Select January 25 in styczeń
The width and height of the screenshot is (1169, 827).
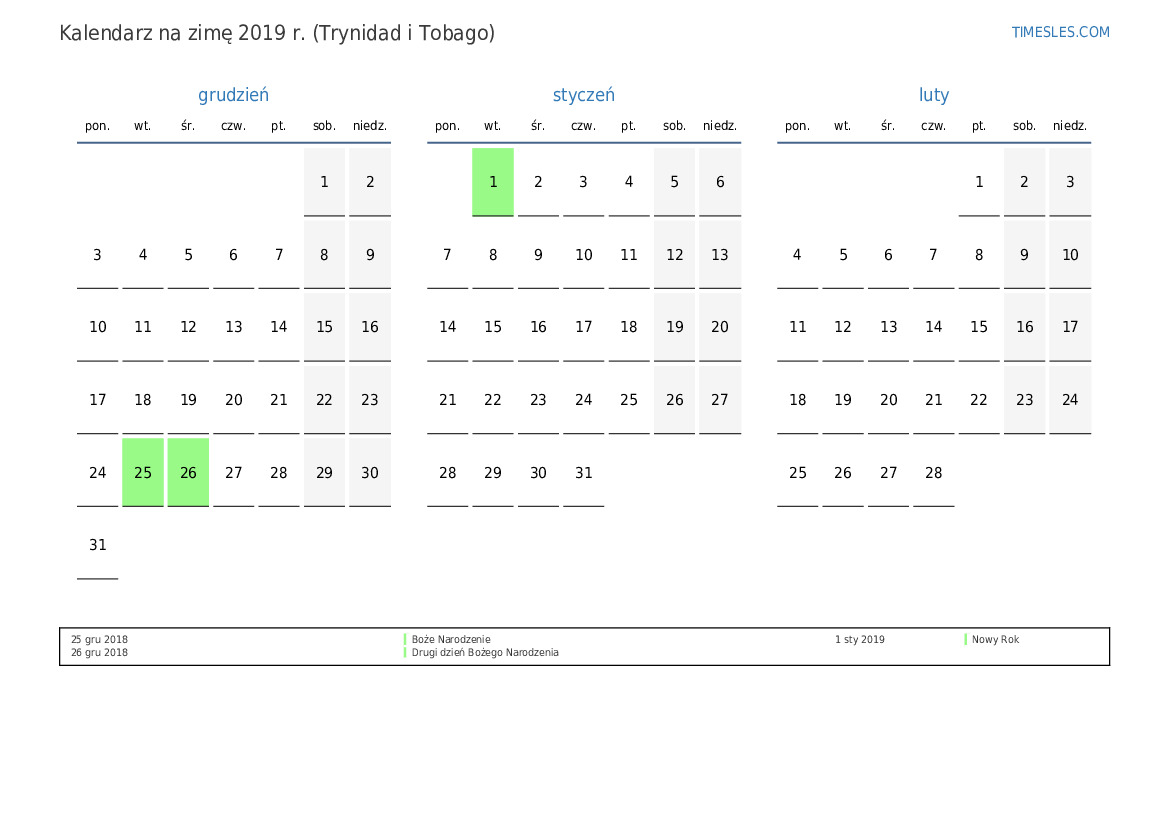point(629,400)
